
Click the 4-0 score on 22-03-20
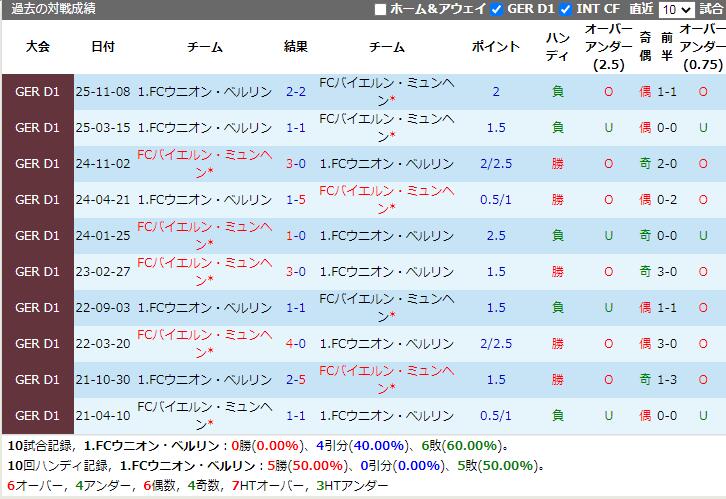[x=295, y=344]
